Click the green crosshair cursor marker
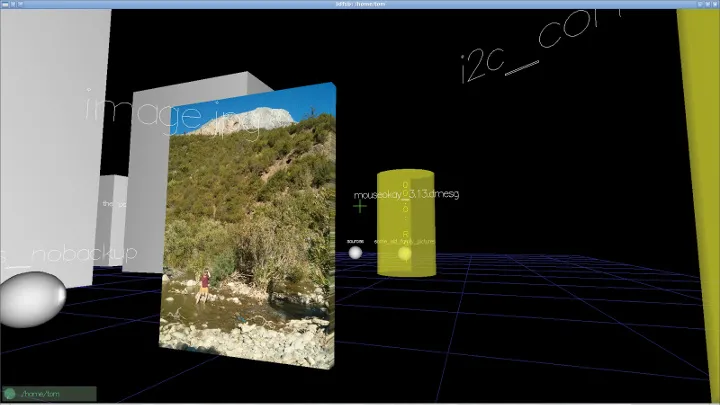The height and width of the screenshot is (405, 720). pyautogui.click(x=360, y=207)
